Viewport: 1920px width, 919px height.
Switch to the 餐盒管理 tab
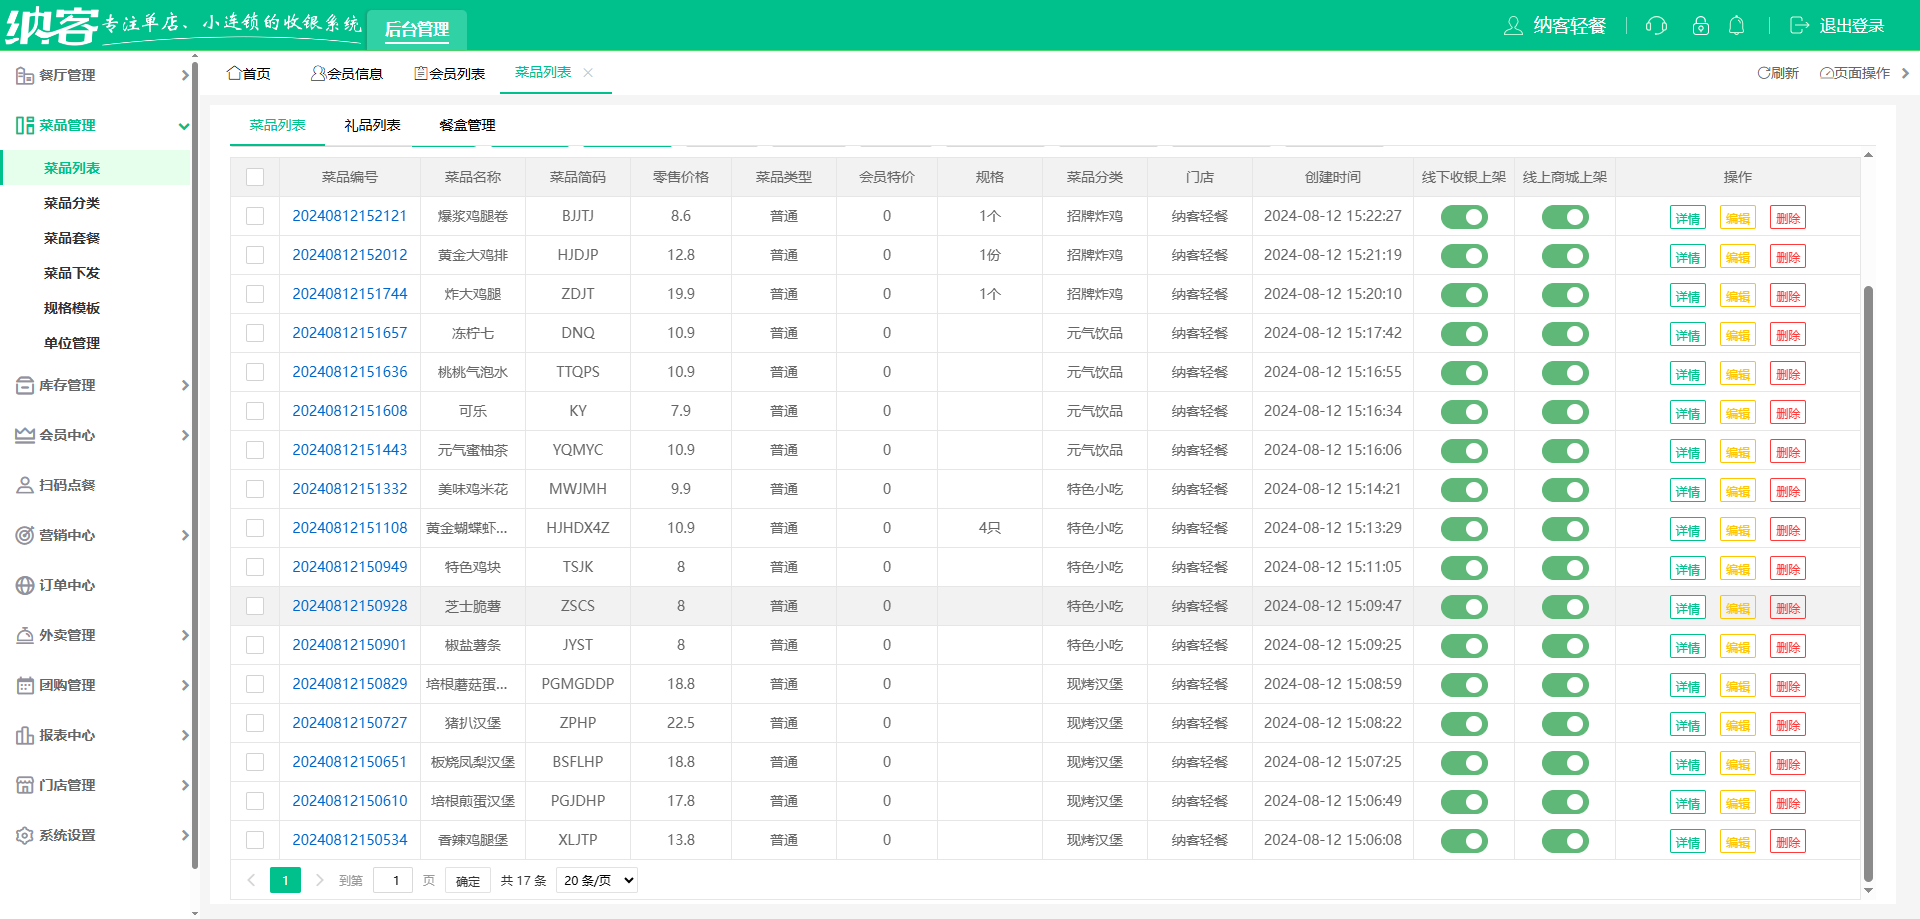tap(467, 125)
